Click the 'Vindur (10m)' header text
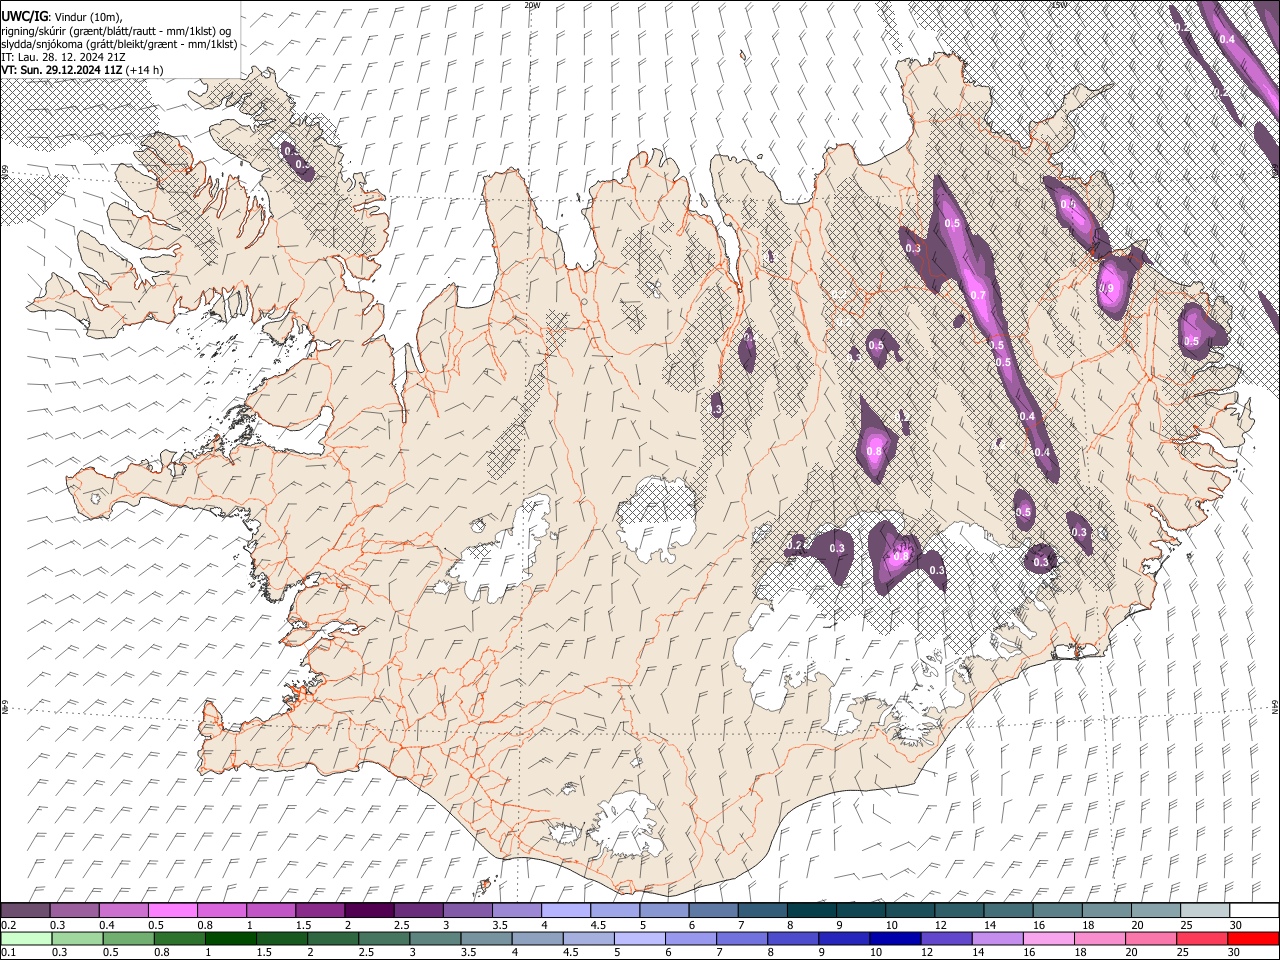Image resolution: width=1280 pixels, height=960 pixels. (87, 17)
